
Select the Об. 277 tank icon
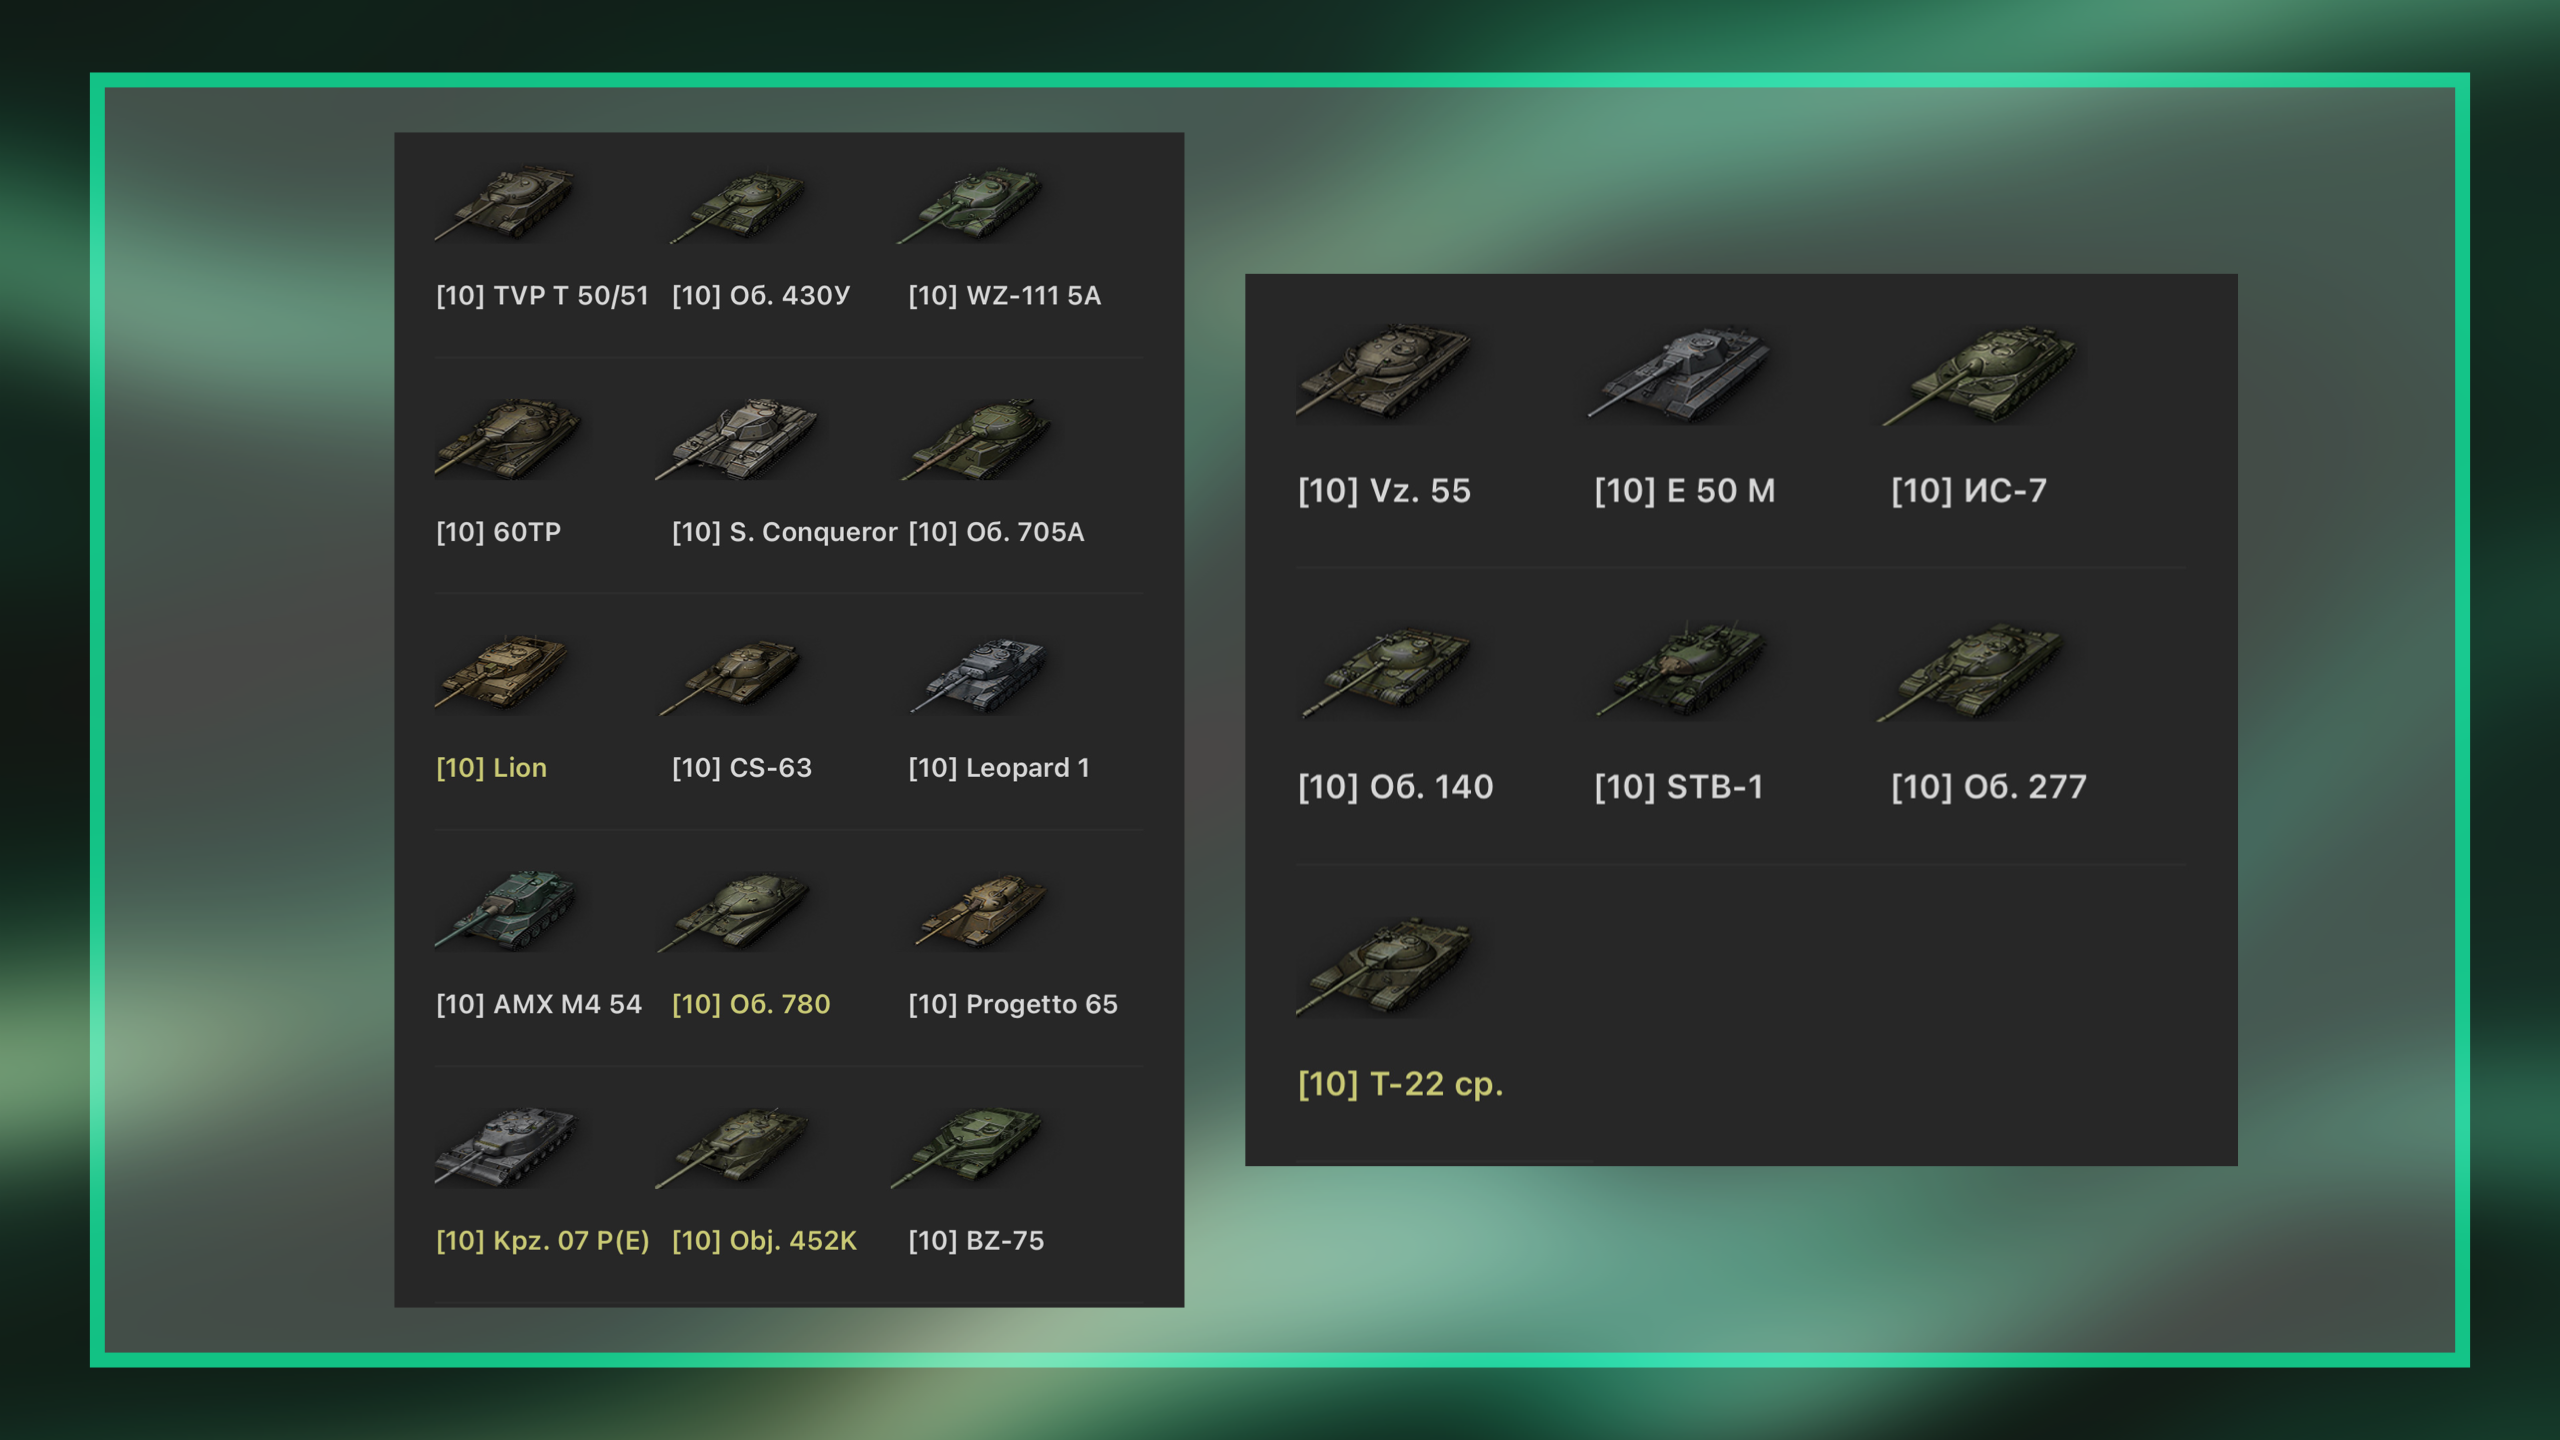(1970, 671)
